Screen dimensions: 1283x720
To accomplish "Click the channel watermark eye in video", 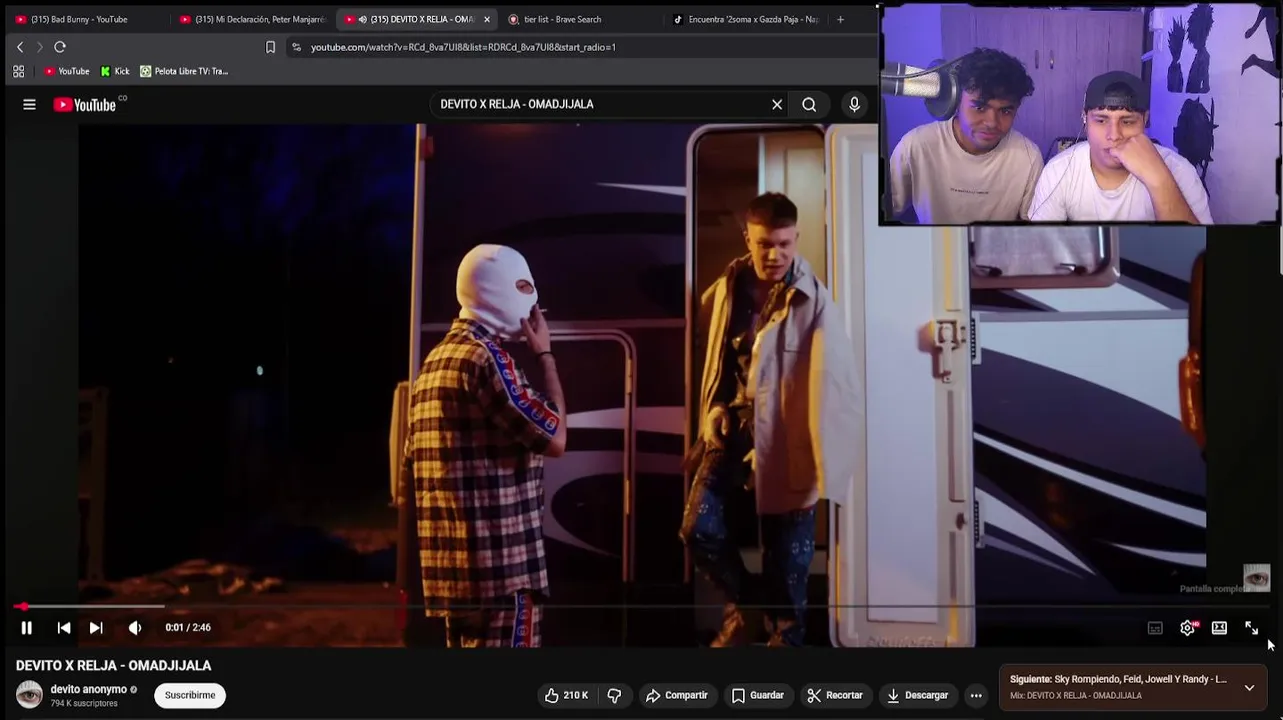I will pyautogui.click(x=1256, y=577).
